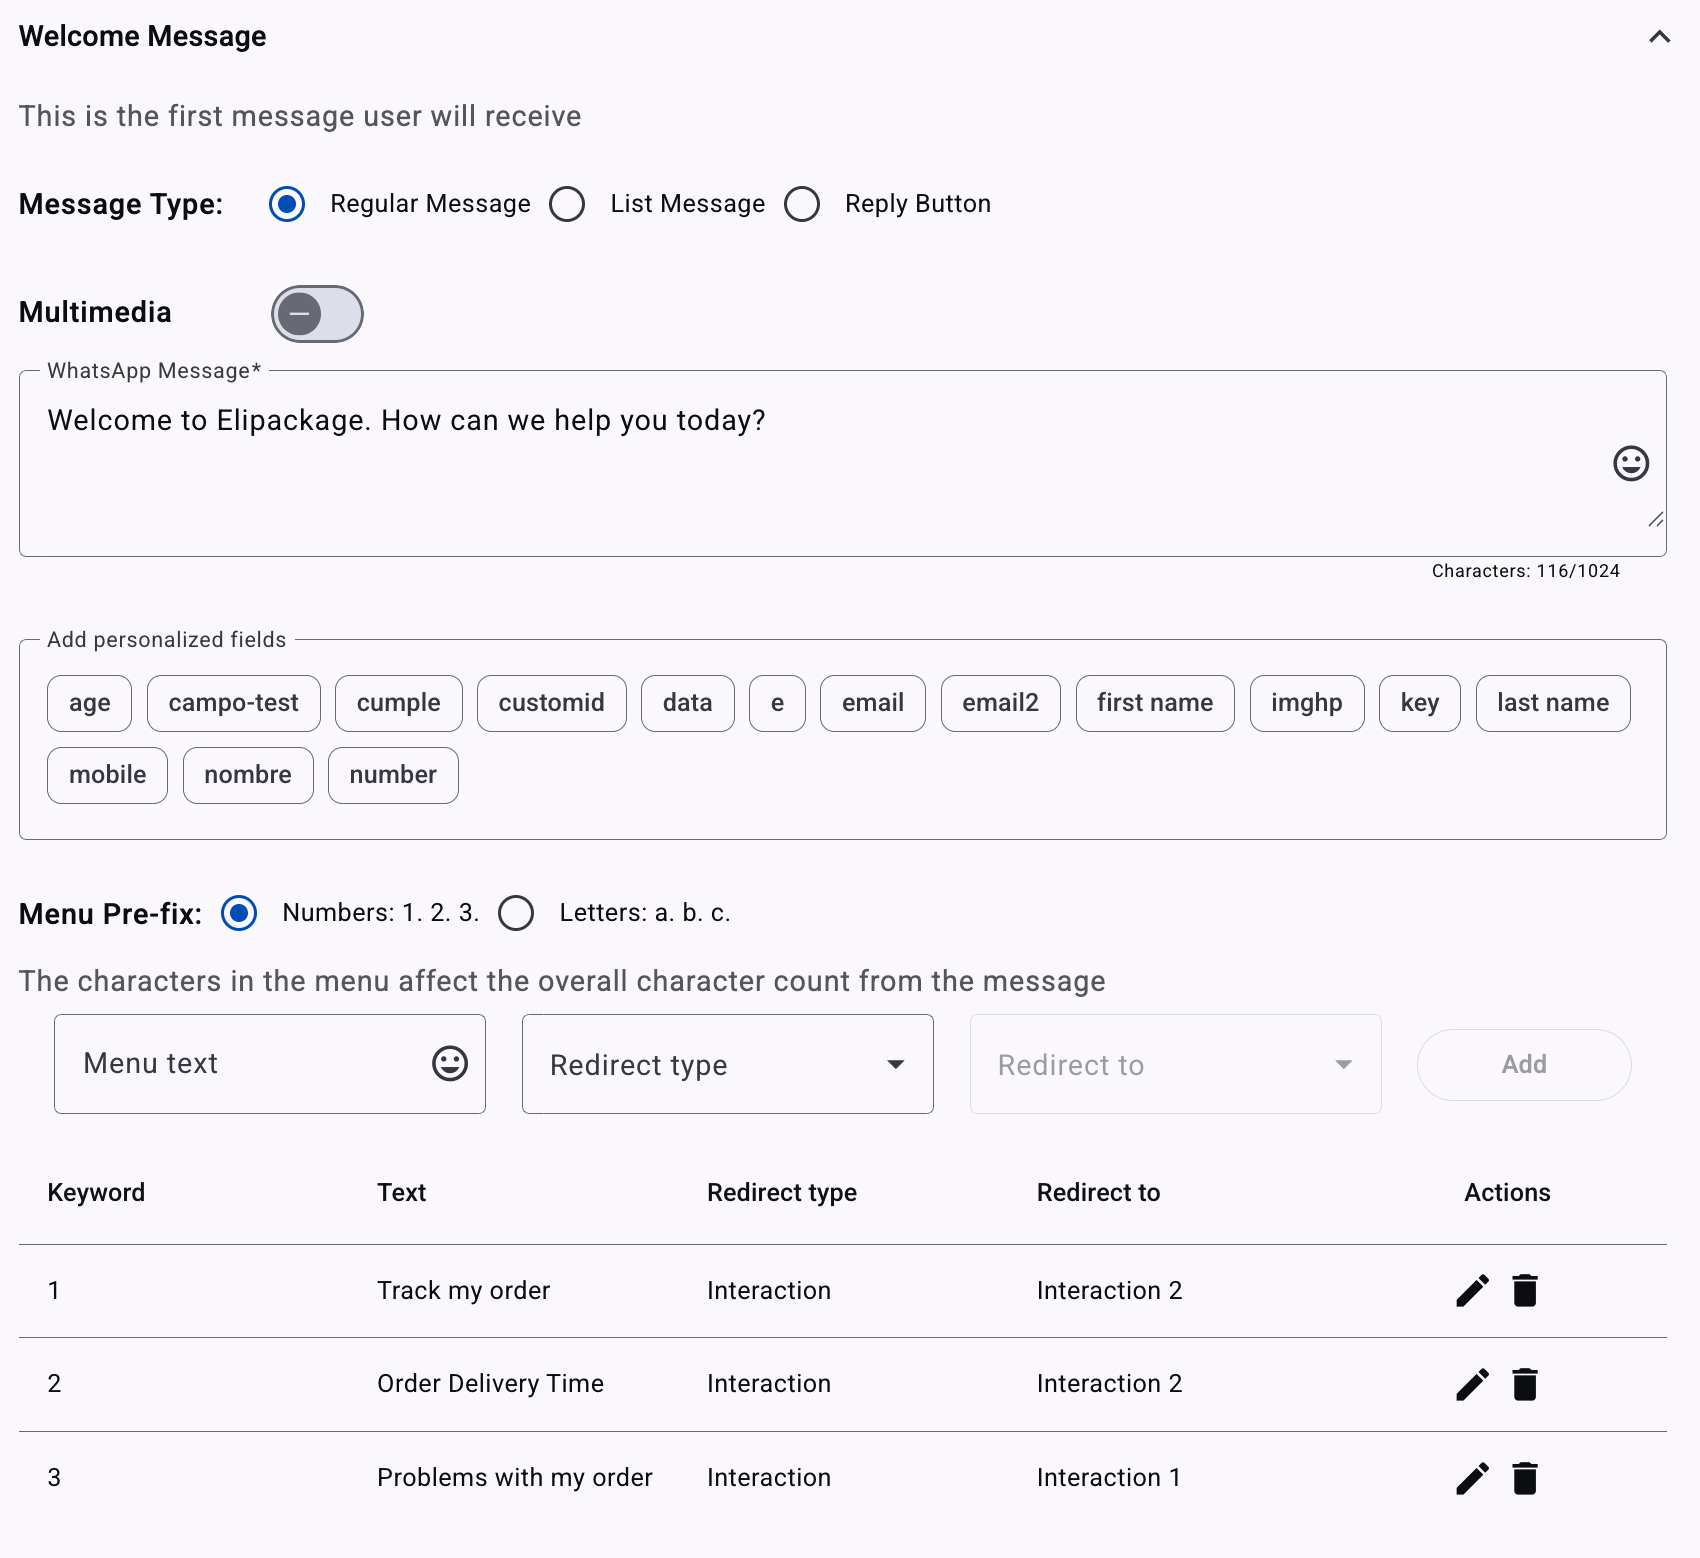The height and width of the screenshot is (1558, 1700).
Task: Click the Add menu item button
Action: click(x=1524, y=1065)
